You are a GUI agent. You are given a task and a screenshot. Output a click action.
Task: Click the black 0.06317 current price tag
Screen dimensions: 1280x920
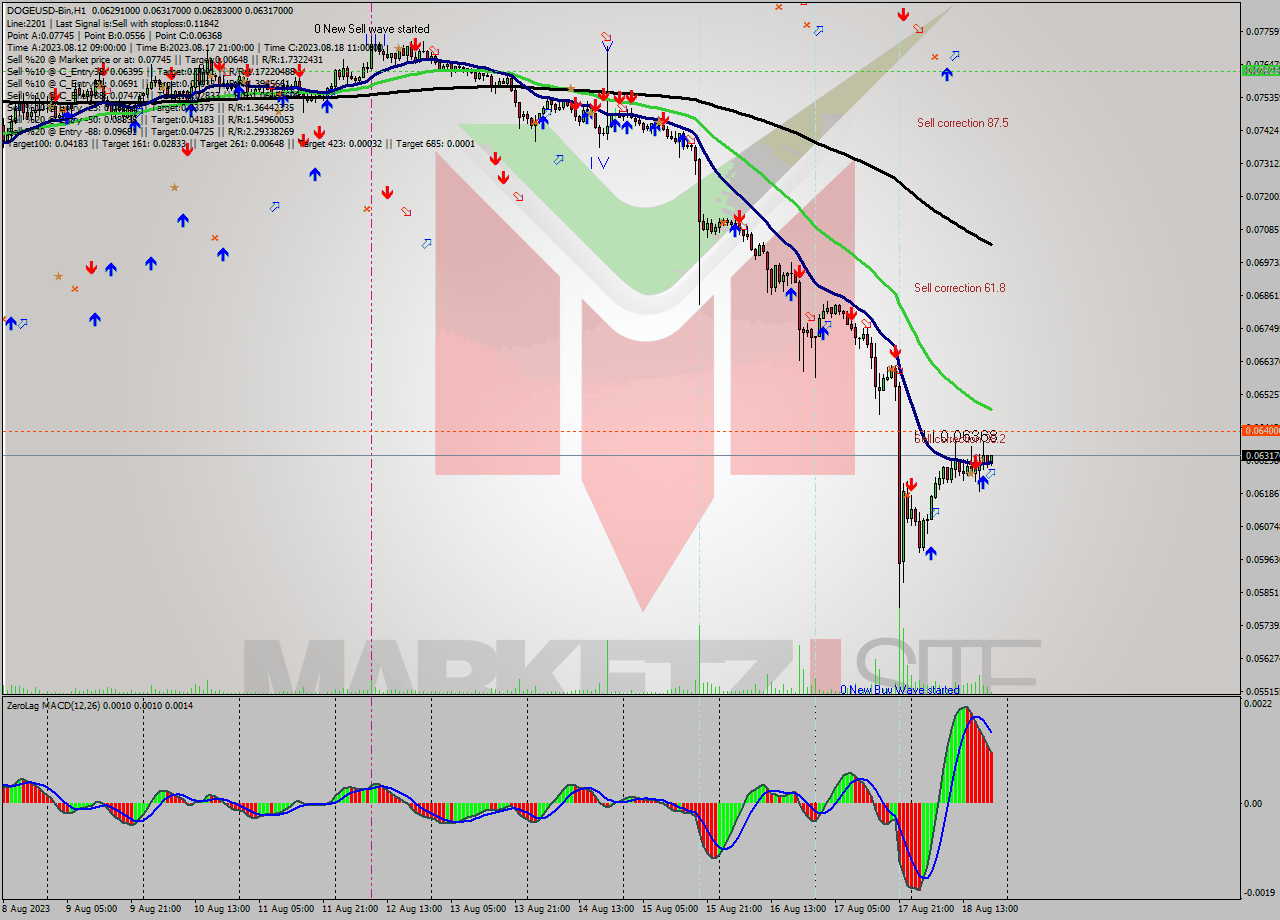tap(1259, 455)
